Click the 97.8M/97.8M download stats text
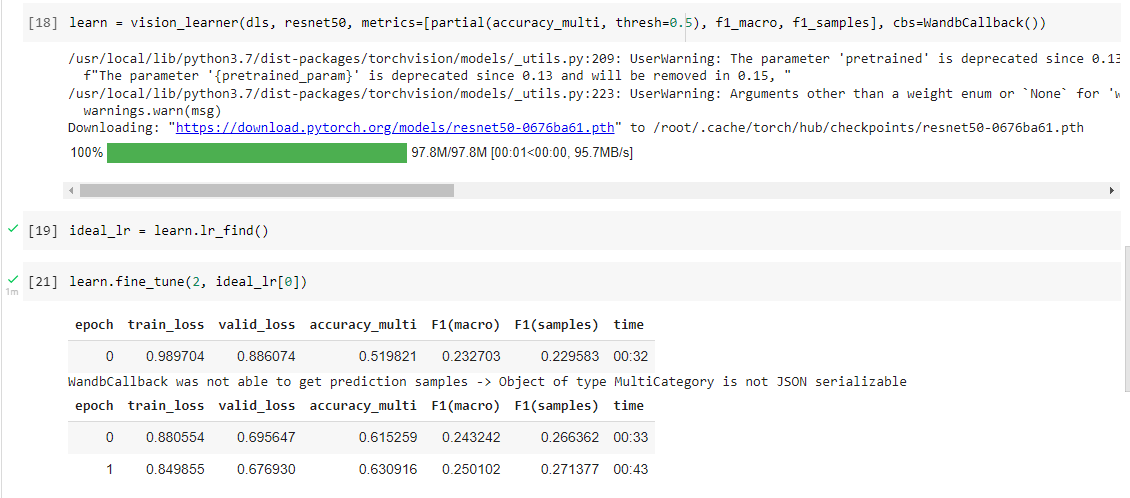 [x=522, y=153]
